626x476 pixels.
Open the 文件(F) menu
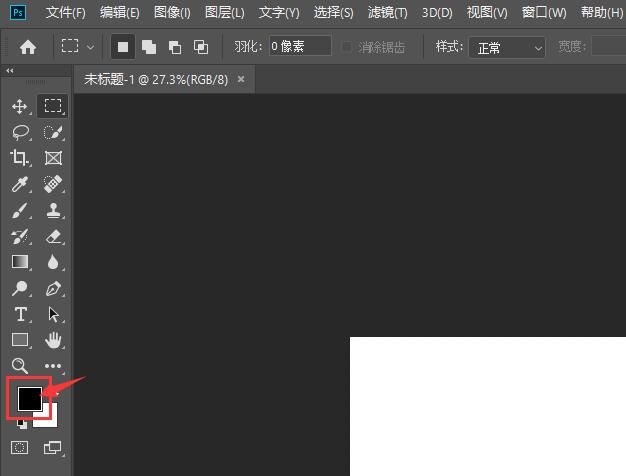[x=65, y=13]
